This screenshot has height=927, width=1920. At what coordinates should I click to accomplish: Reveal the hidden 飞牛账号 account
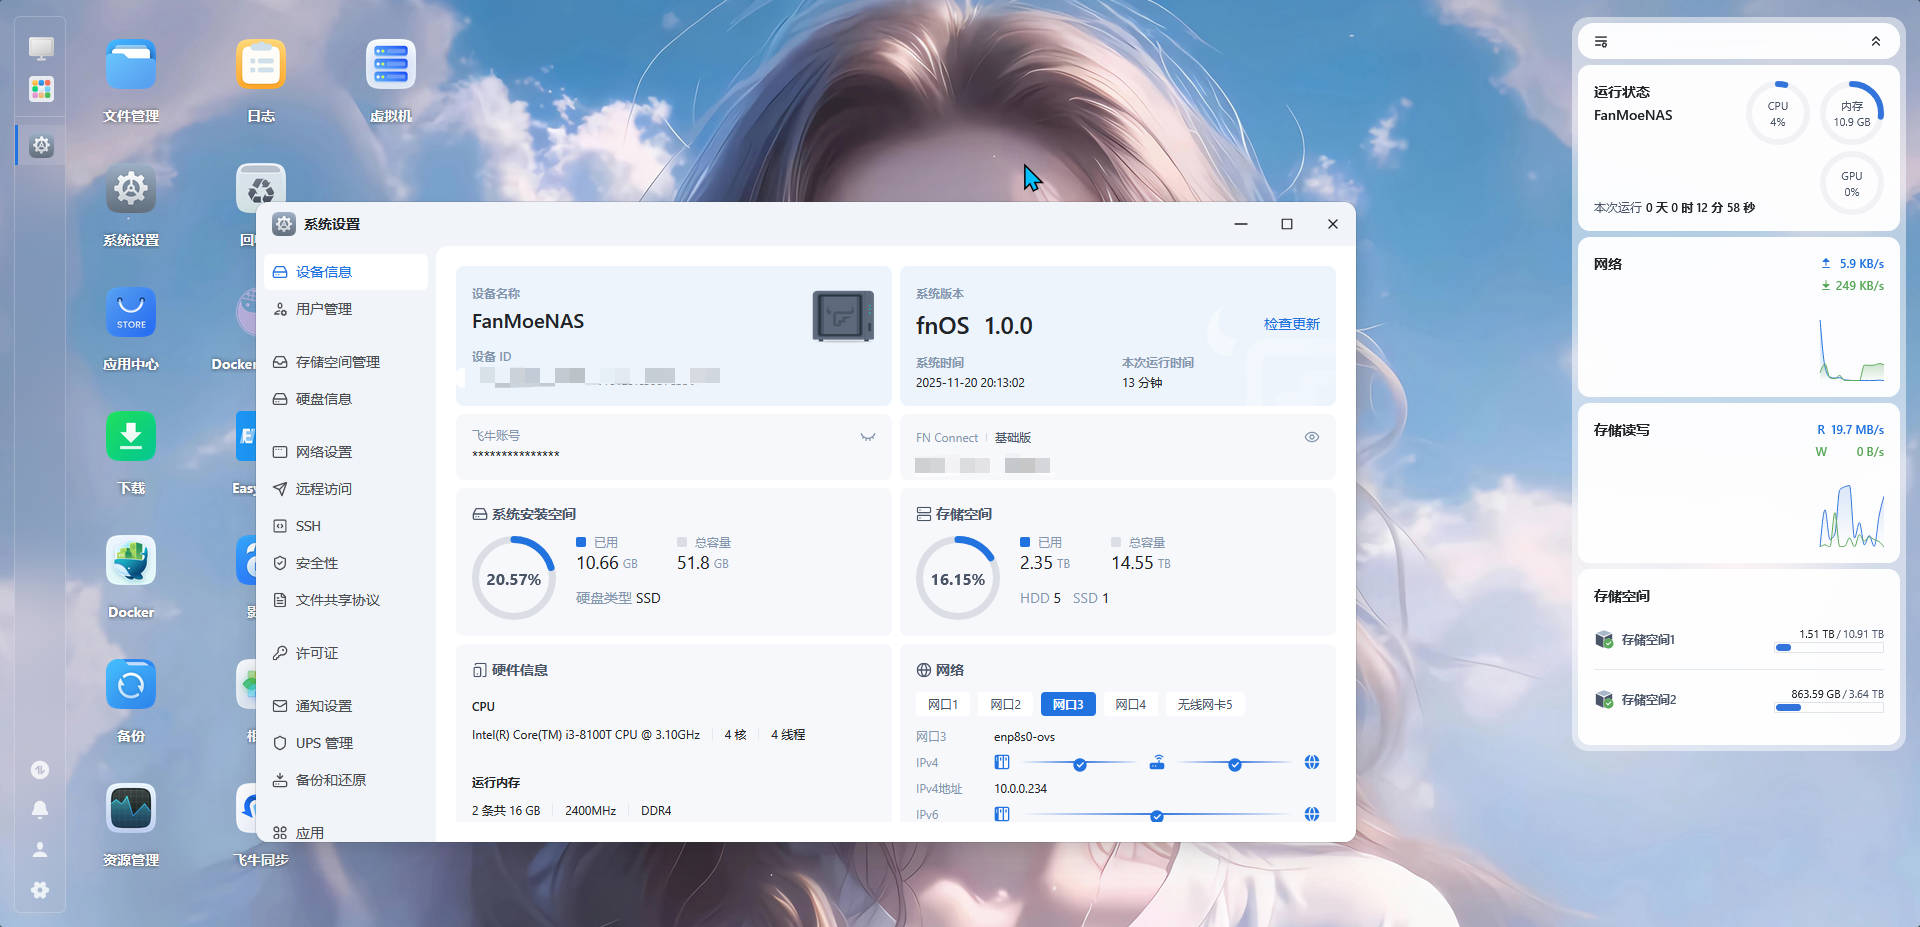coord(868,437)
